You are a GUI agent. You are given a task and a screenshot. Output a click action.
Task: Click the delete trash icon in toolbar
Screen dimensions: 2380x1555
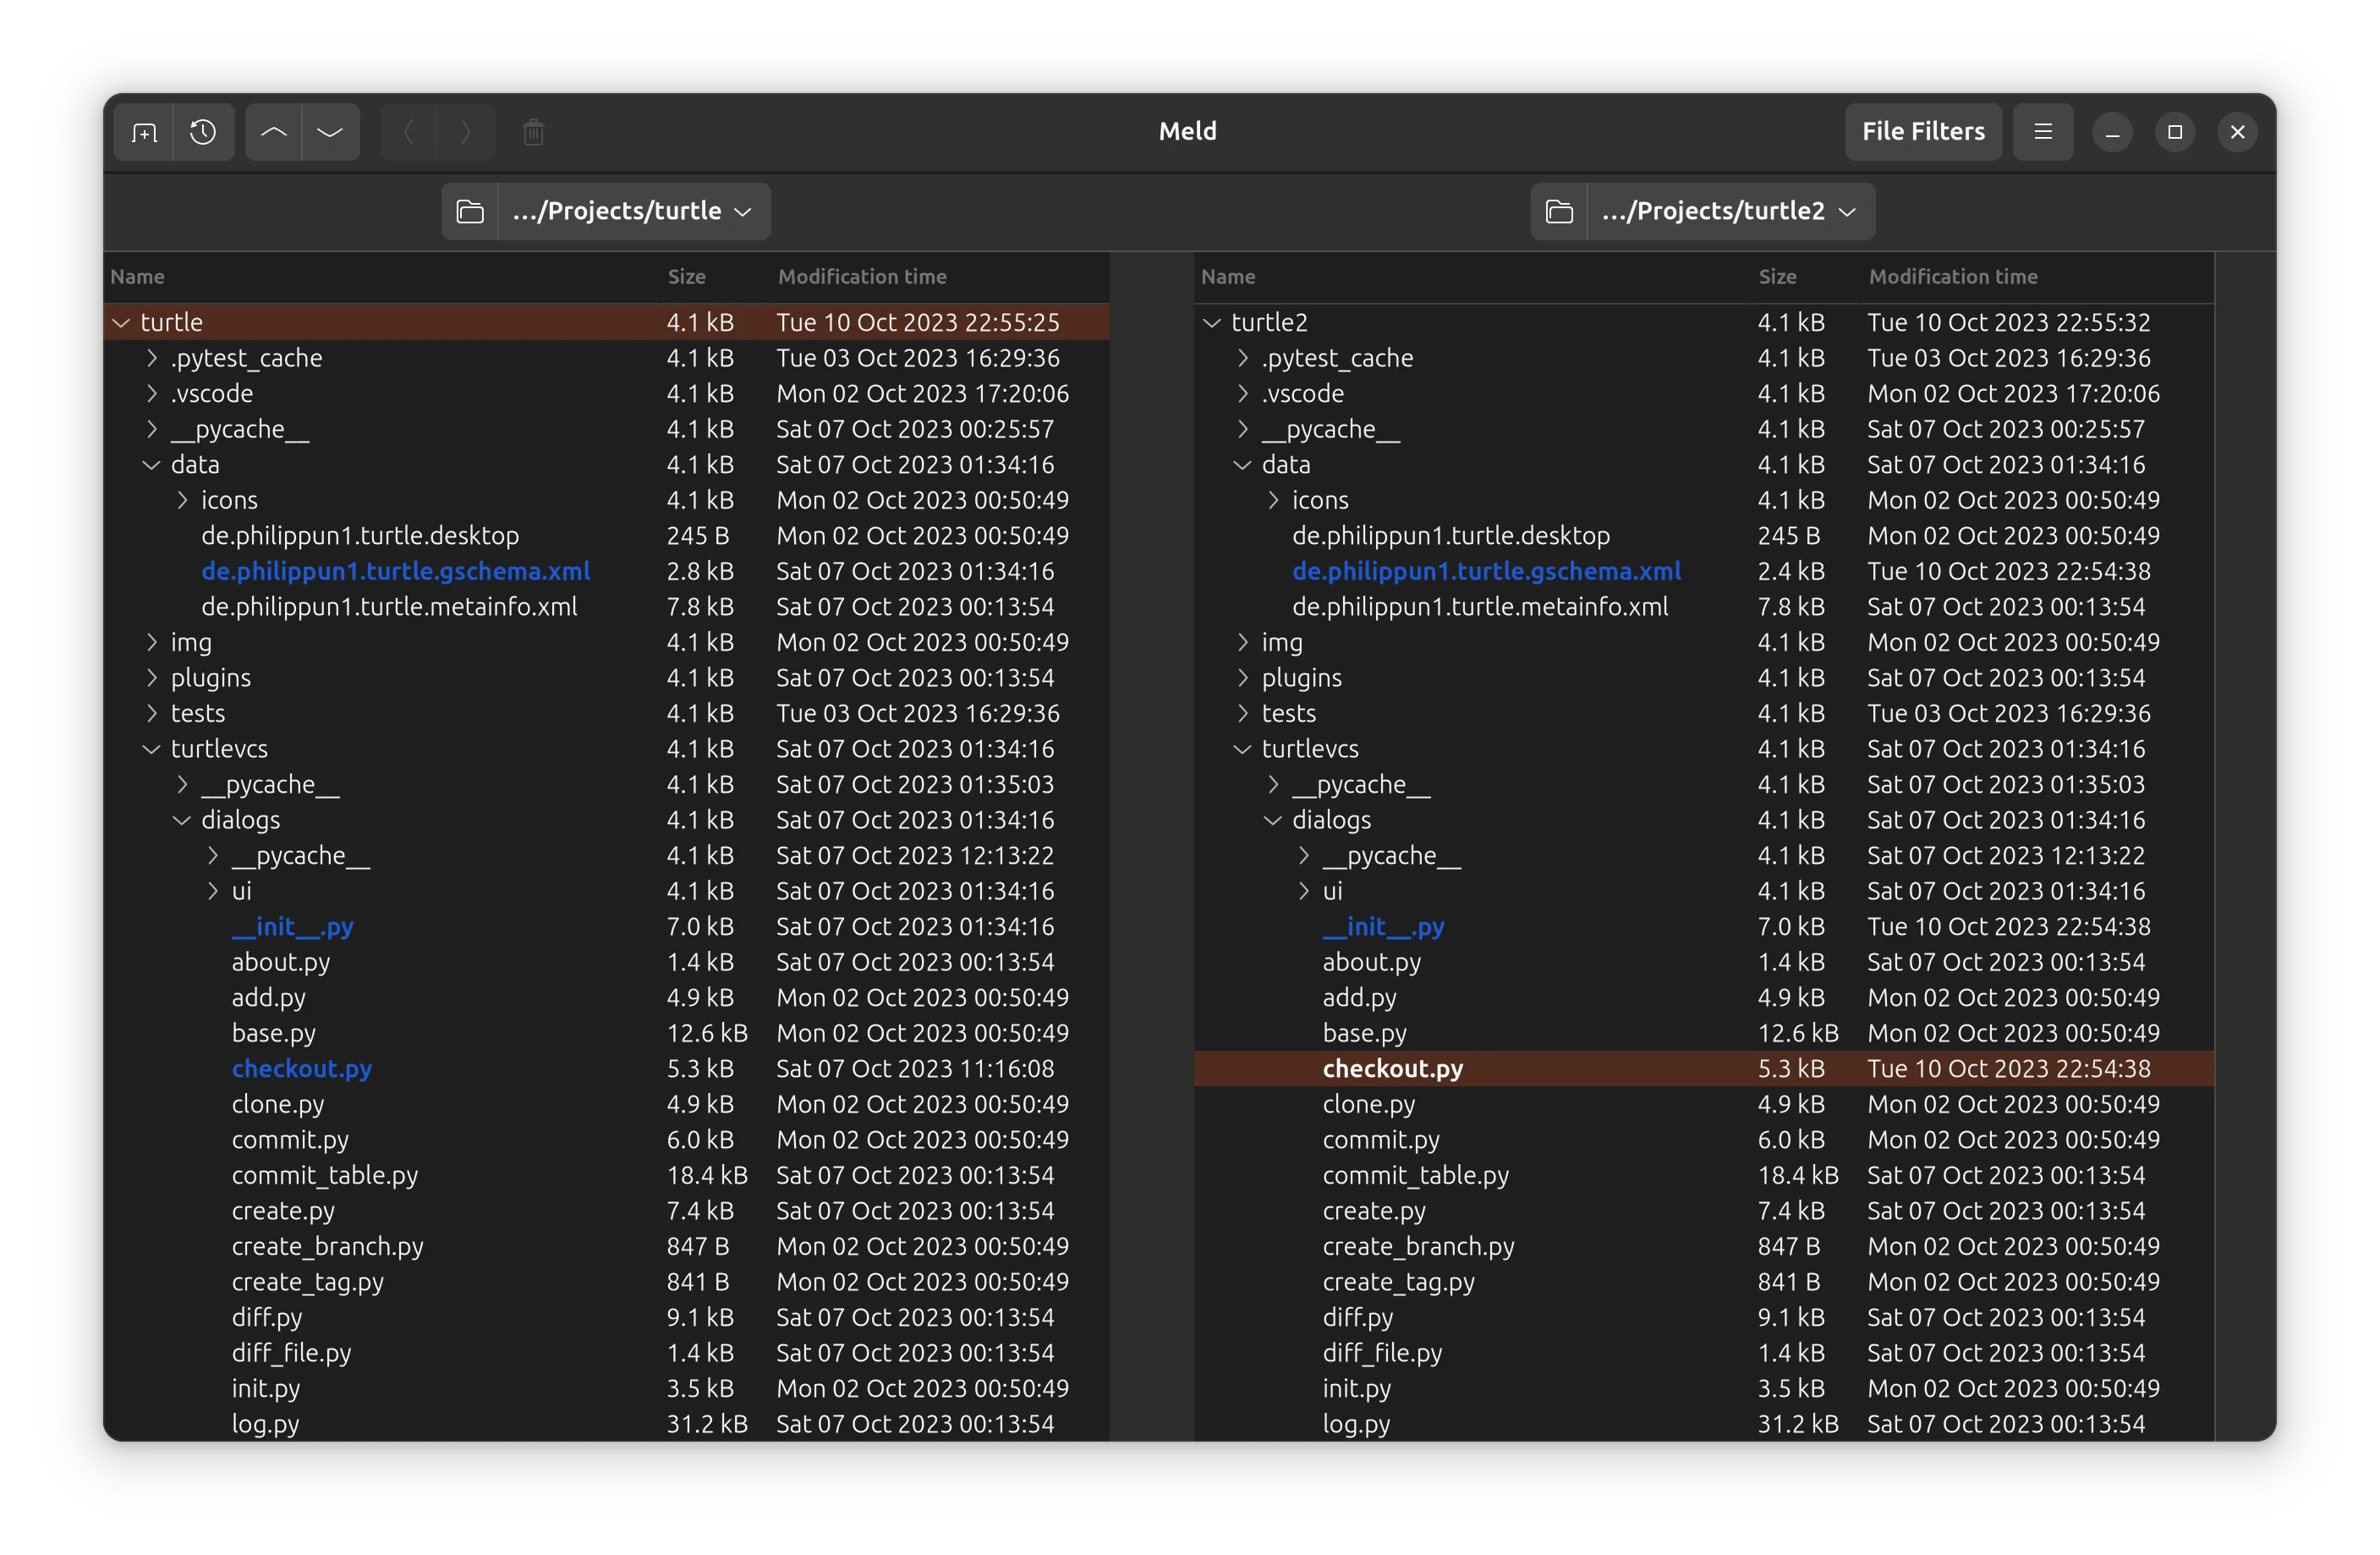[533, 132]
